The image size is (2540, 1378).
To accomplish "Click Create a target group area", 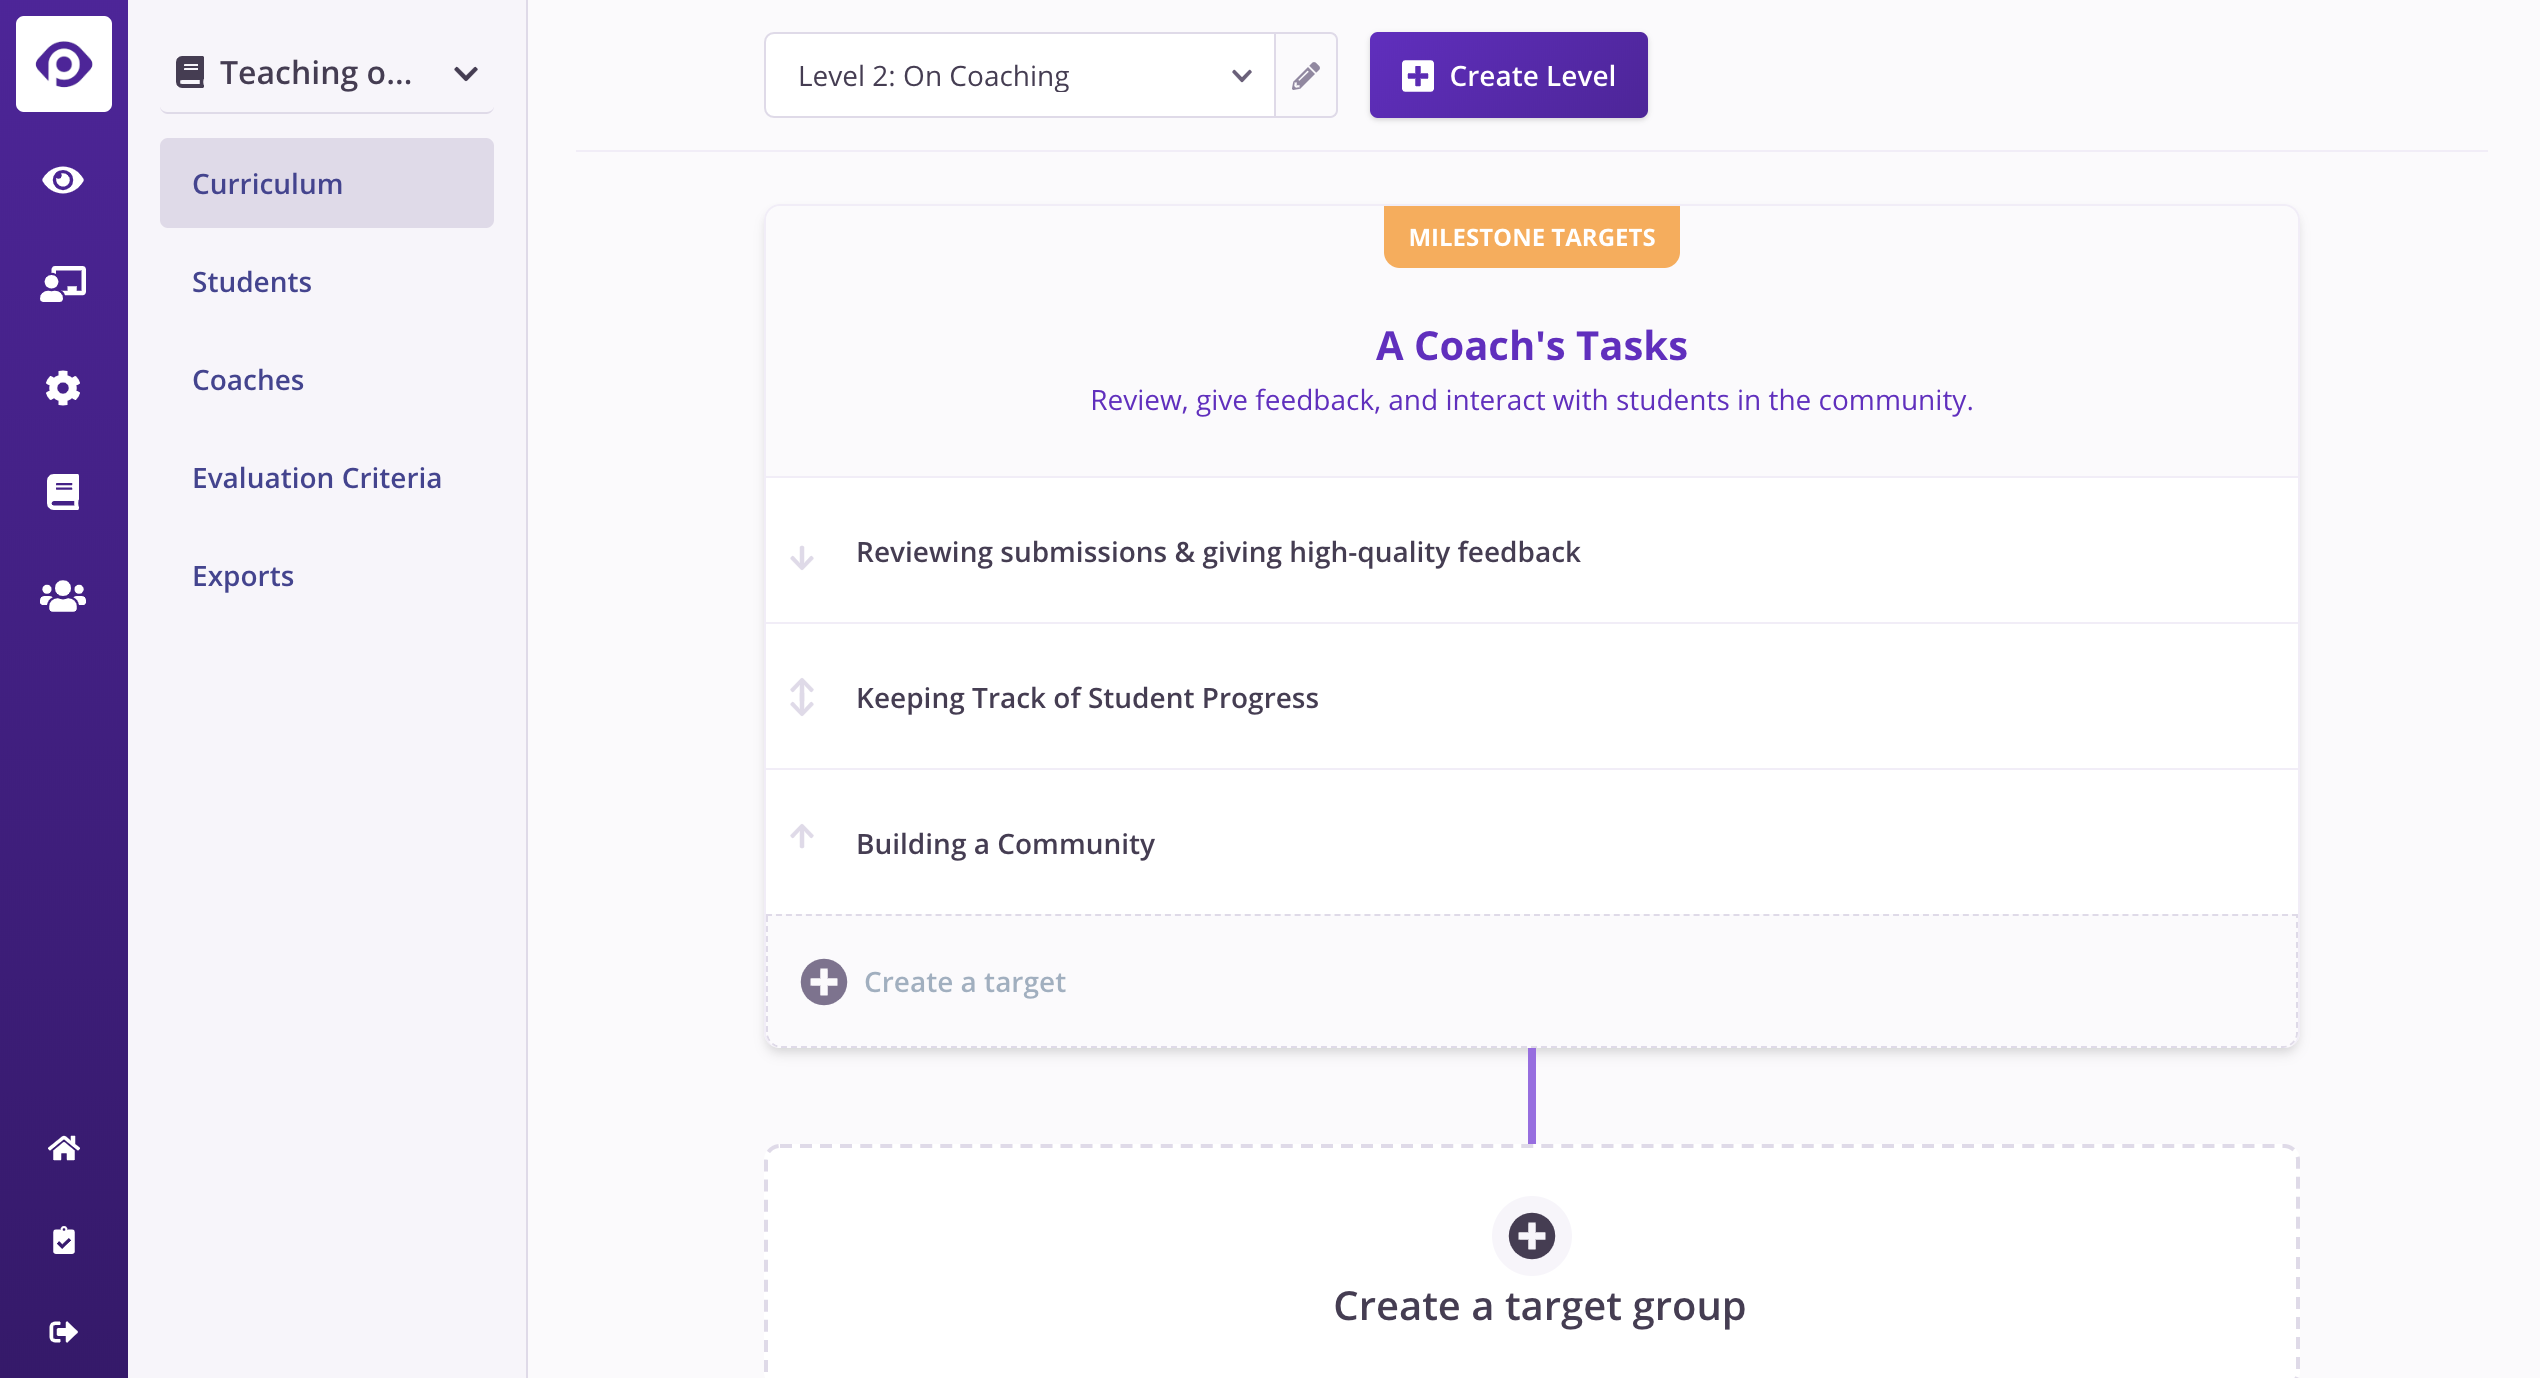I will coord(1530,1264).
